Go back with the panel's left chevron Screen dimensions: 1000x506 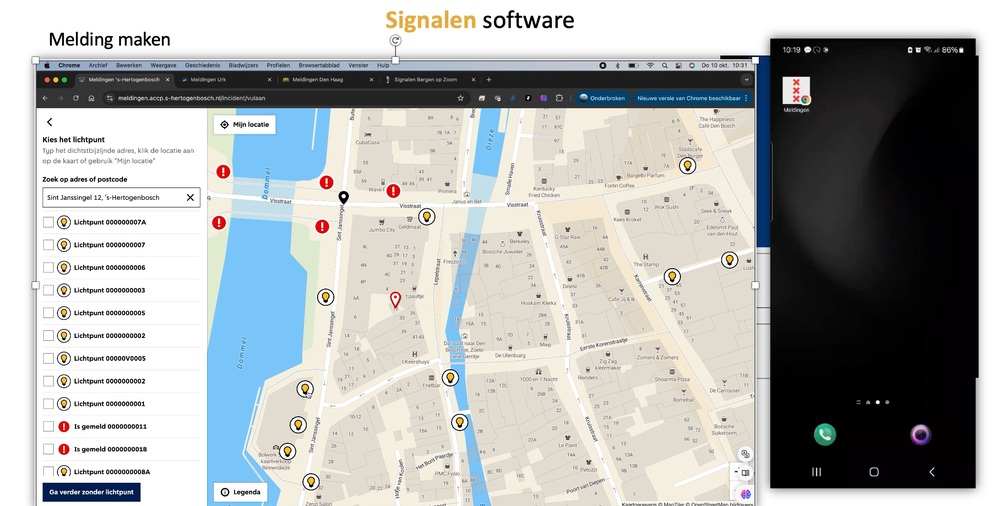pyautogui.click(x=50, y=122)
